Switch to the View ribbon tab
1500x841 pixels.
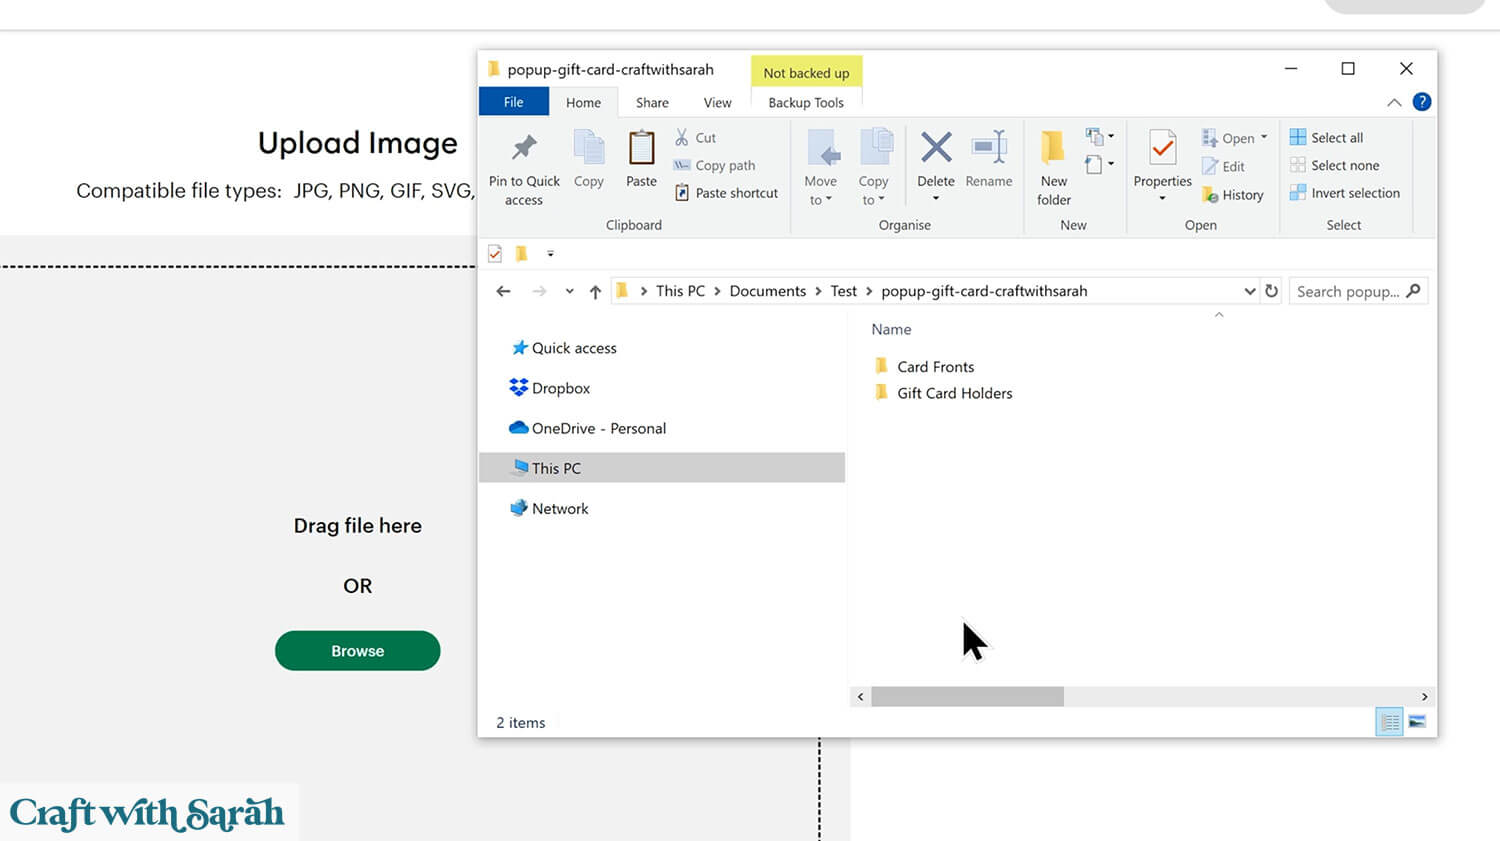pyautogui.click(x=717, y=102)
